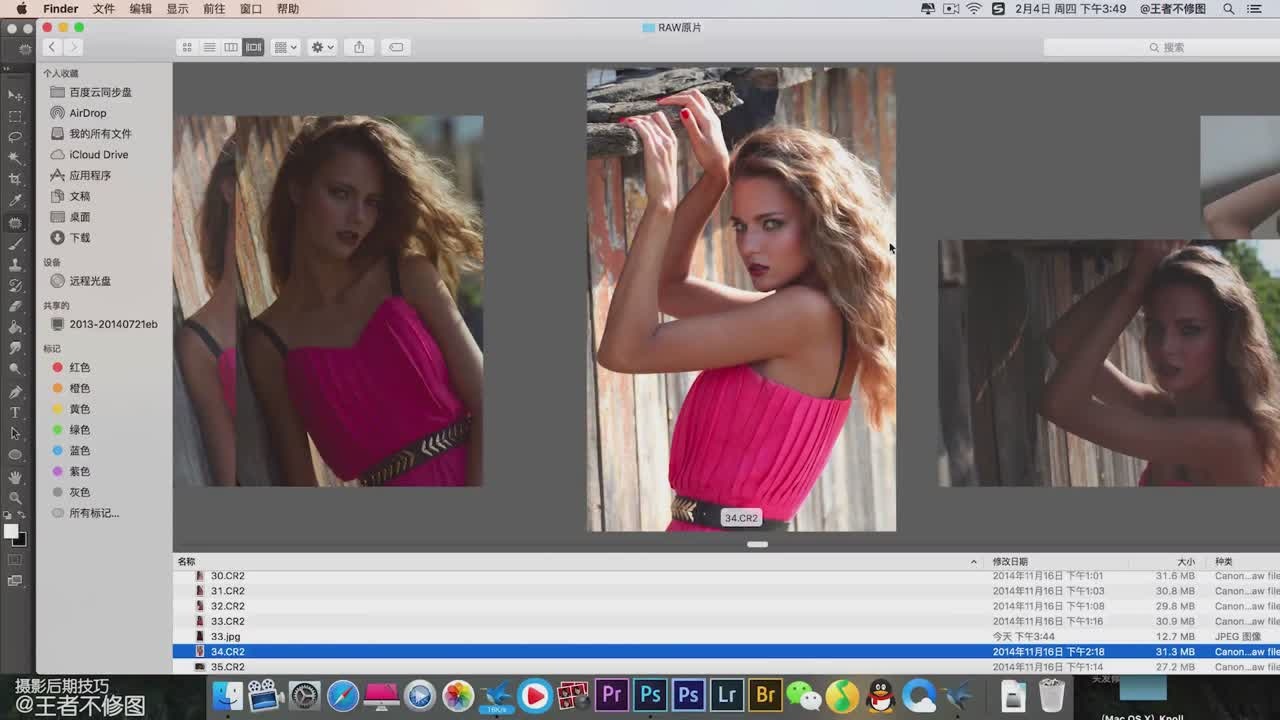Open Premiere Pro from the Dock
The height and width of the screenshot is (720, 1280).
click(x=611, y=694)
